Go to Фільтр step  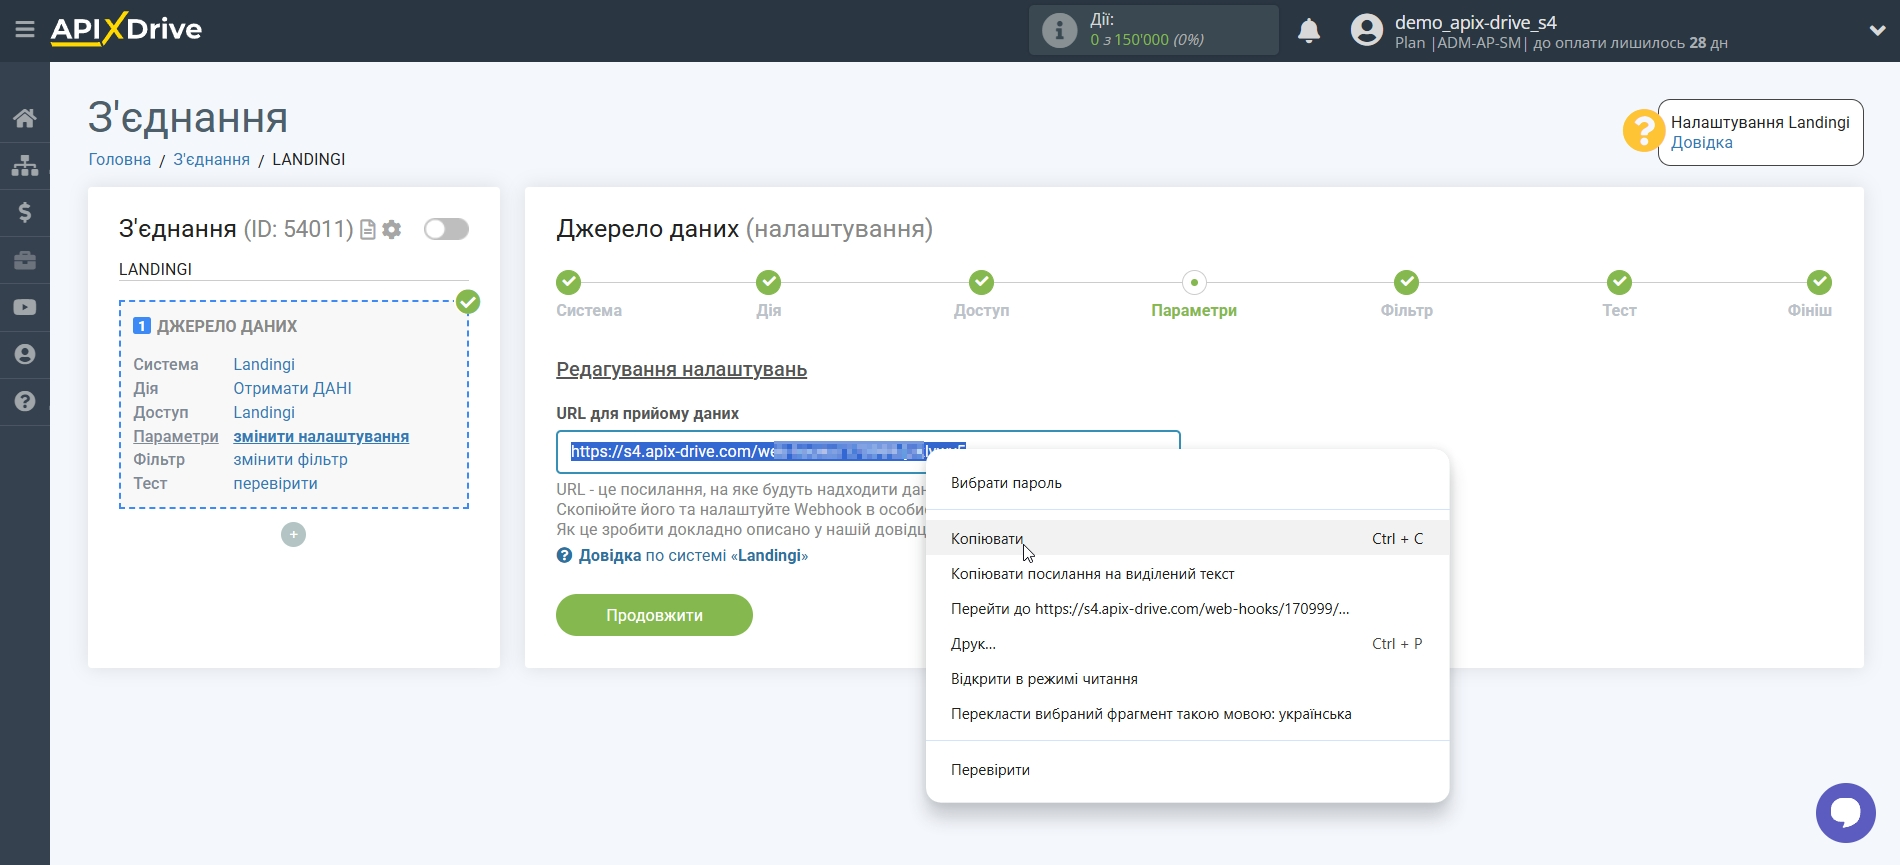(1407, 282)
